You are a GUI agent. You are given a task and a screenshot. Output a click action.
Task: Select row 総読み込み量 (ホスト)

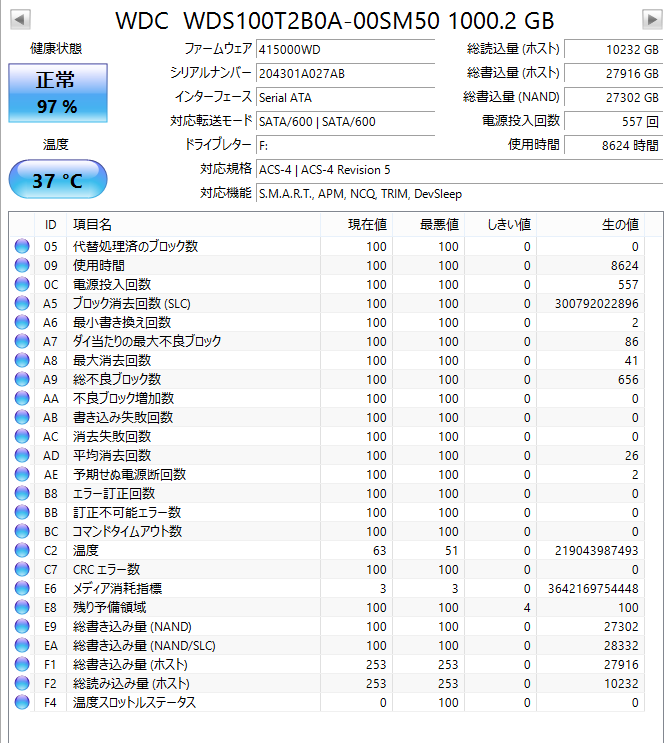coord(327,683)
